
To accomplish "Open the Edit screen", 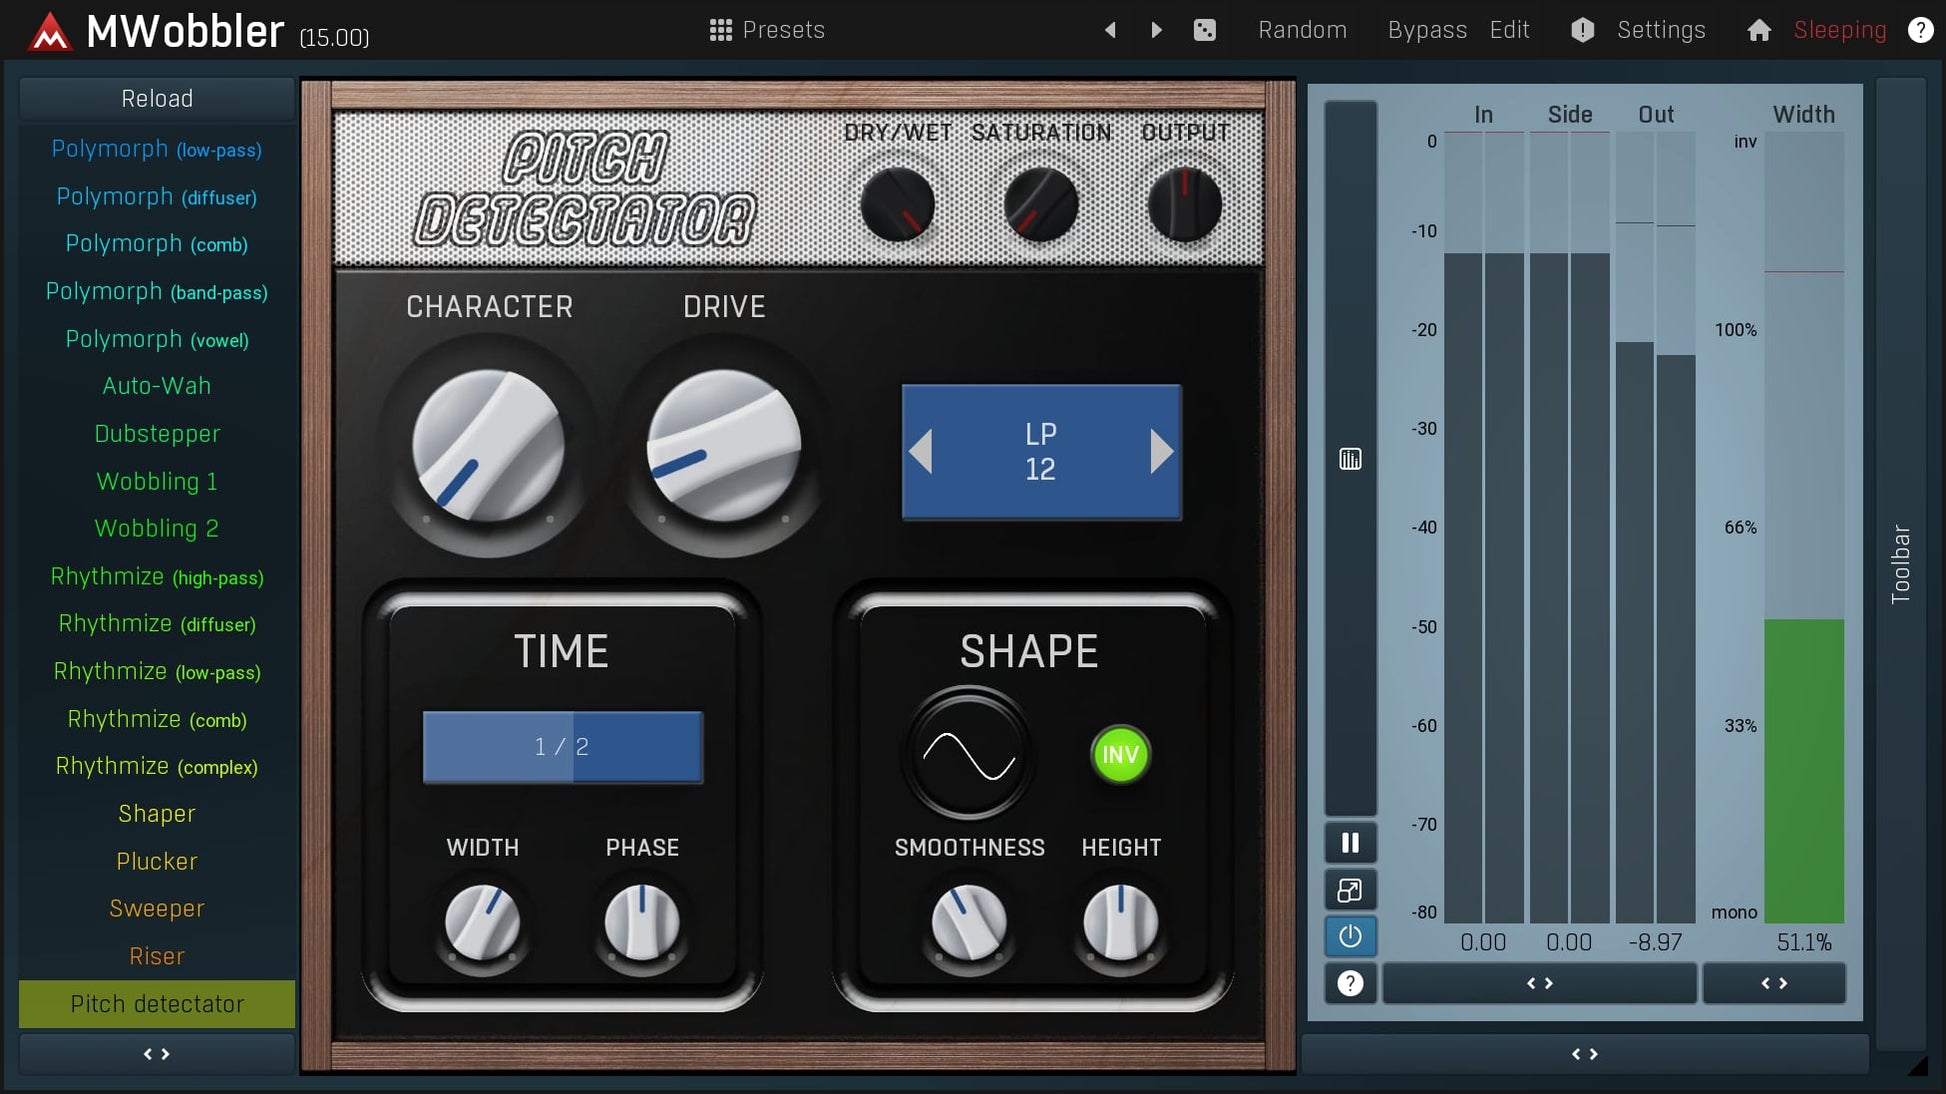I will (1509, 30).
